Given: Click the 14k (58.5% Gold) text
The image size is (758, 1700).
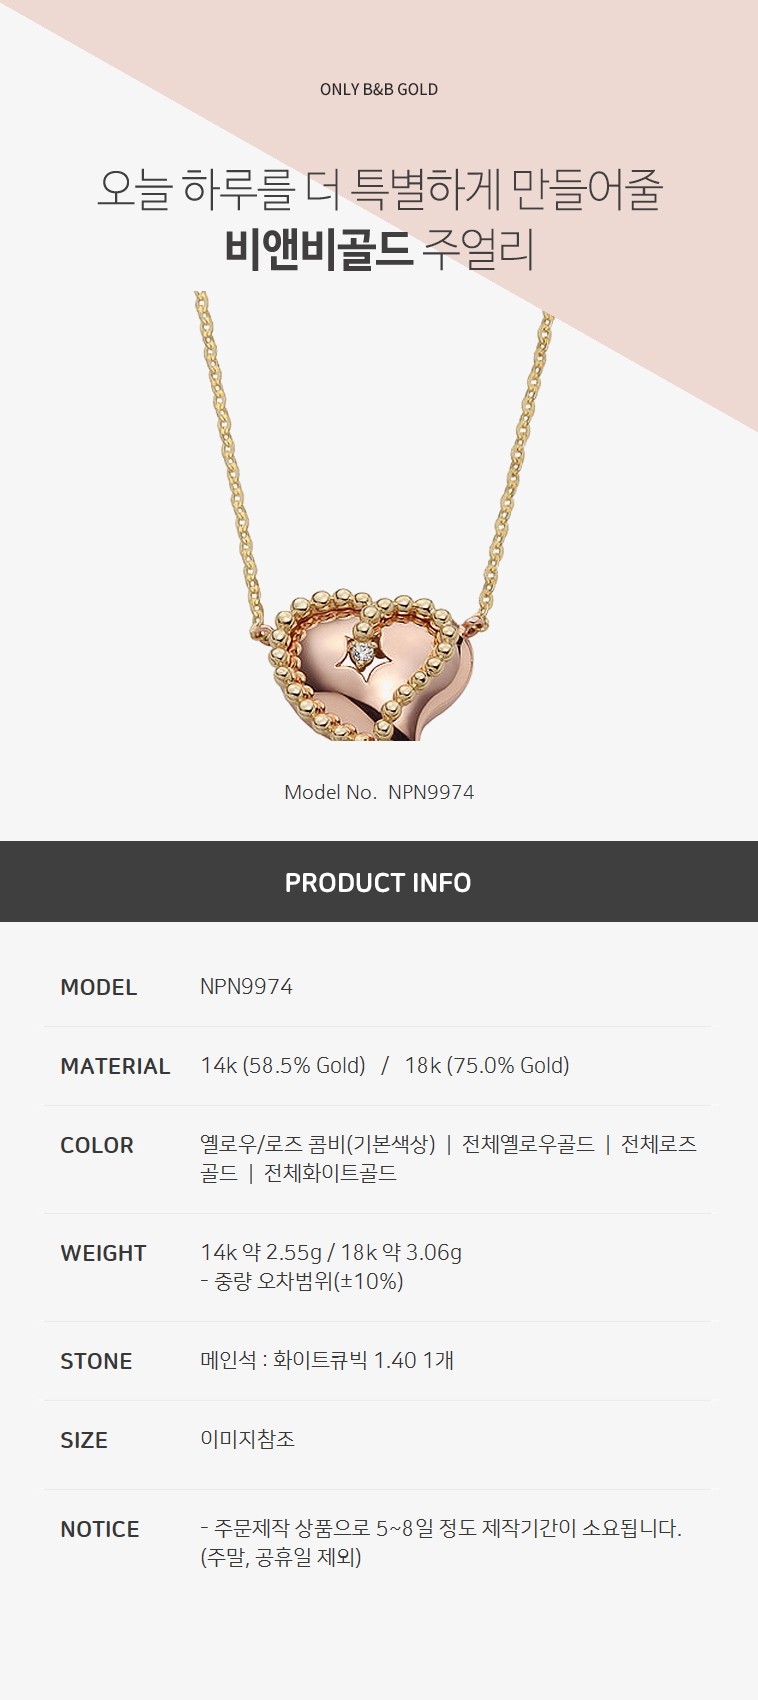Looking at the screenshot, I should point(283,1066).
